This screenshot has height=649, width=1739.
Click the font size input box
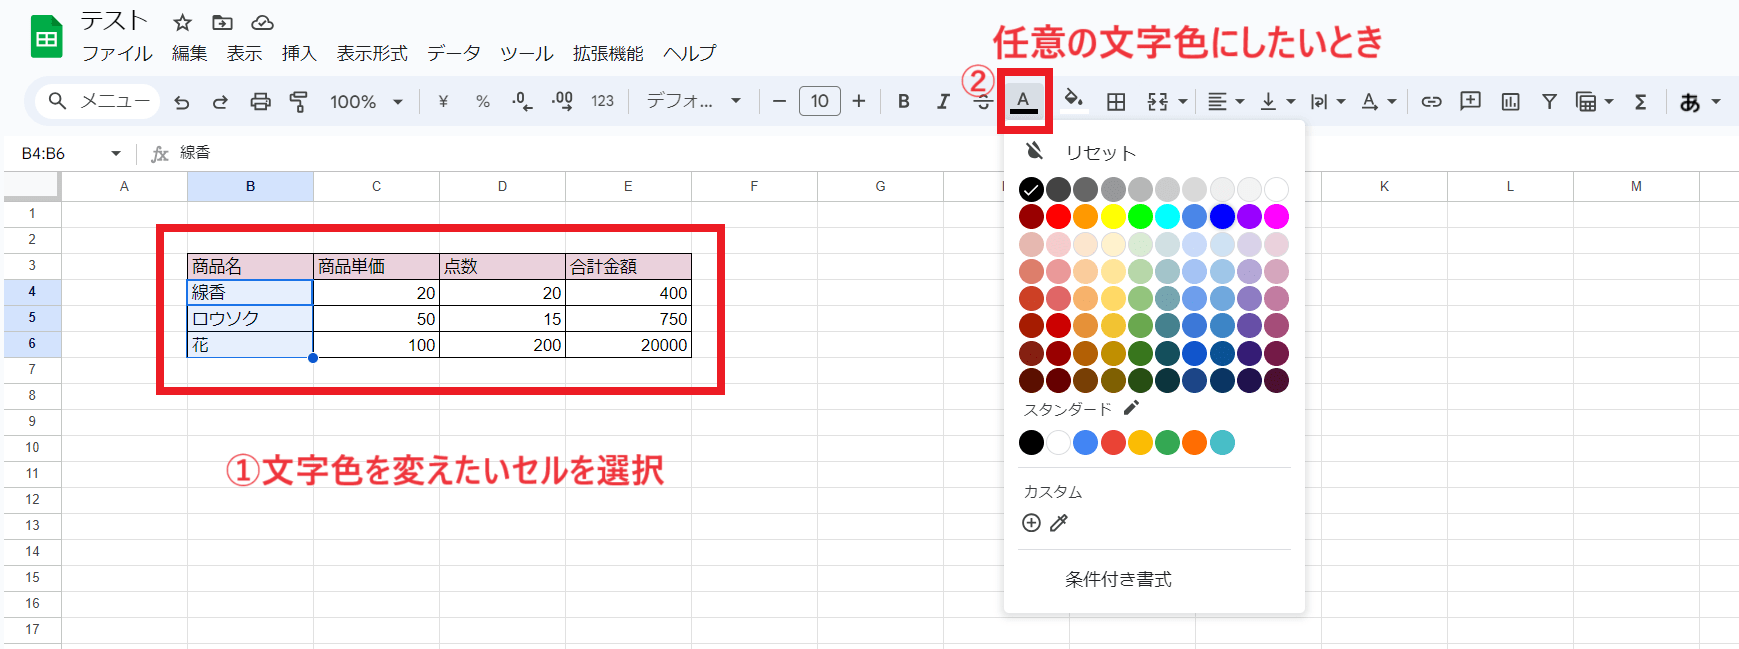(819, 102)
